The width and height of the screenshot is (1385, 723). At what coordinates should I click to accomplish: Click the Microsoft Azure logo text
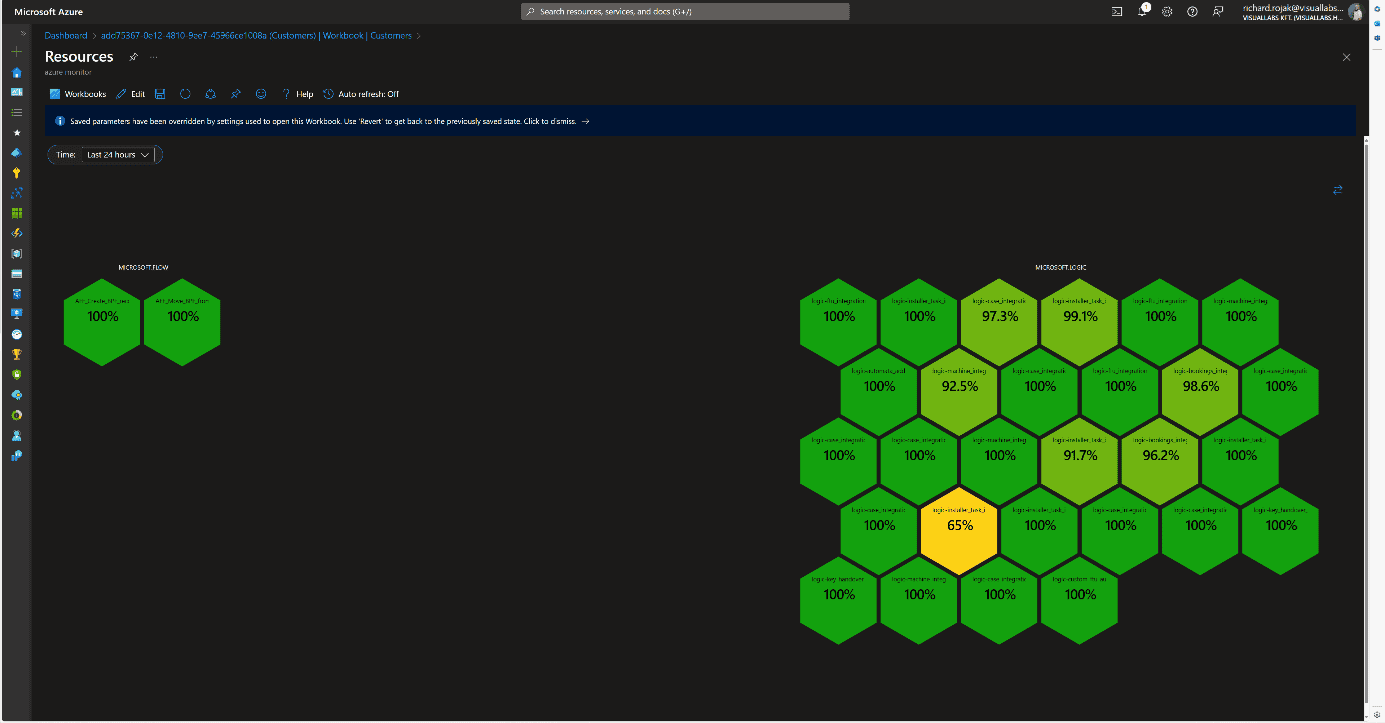[49, 12]
